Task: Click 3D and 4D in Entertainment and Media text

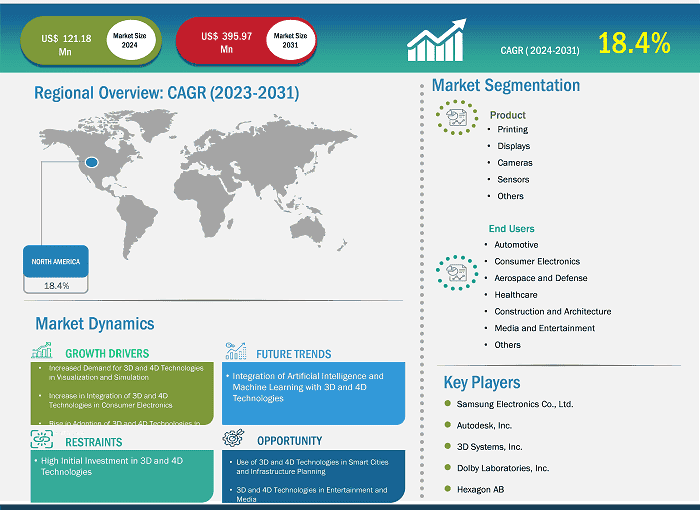Action: [312, 494]
